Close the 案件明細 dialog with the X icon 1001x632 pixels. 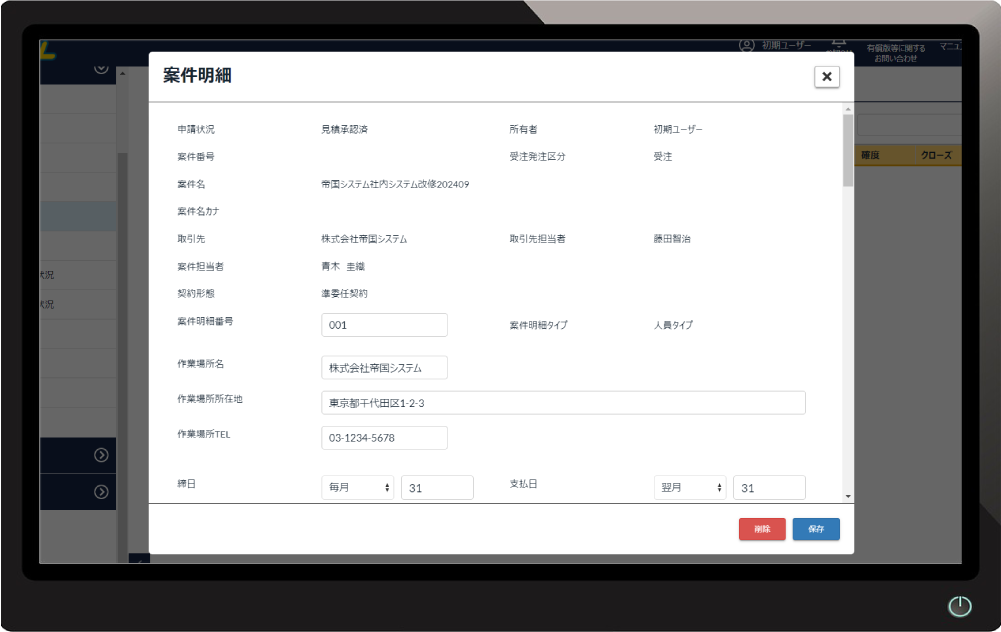click(827, 76)
